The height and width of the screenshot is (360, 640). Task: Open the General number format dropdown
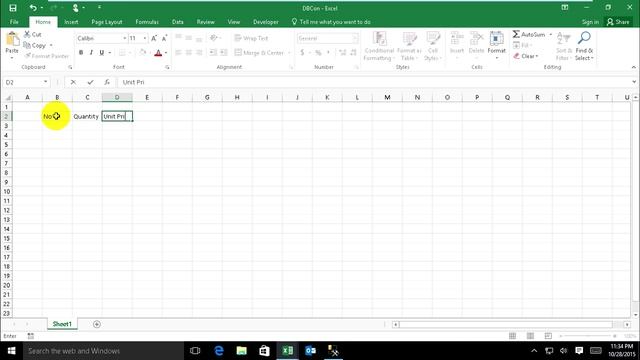pyautogui.click(x=355, y=38)
